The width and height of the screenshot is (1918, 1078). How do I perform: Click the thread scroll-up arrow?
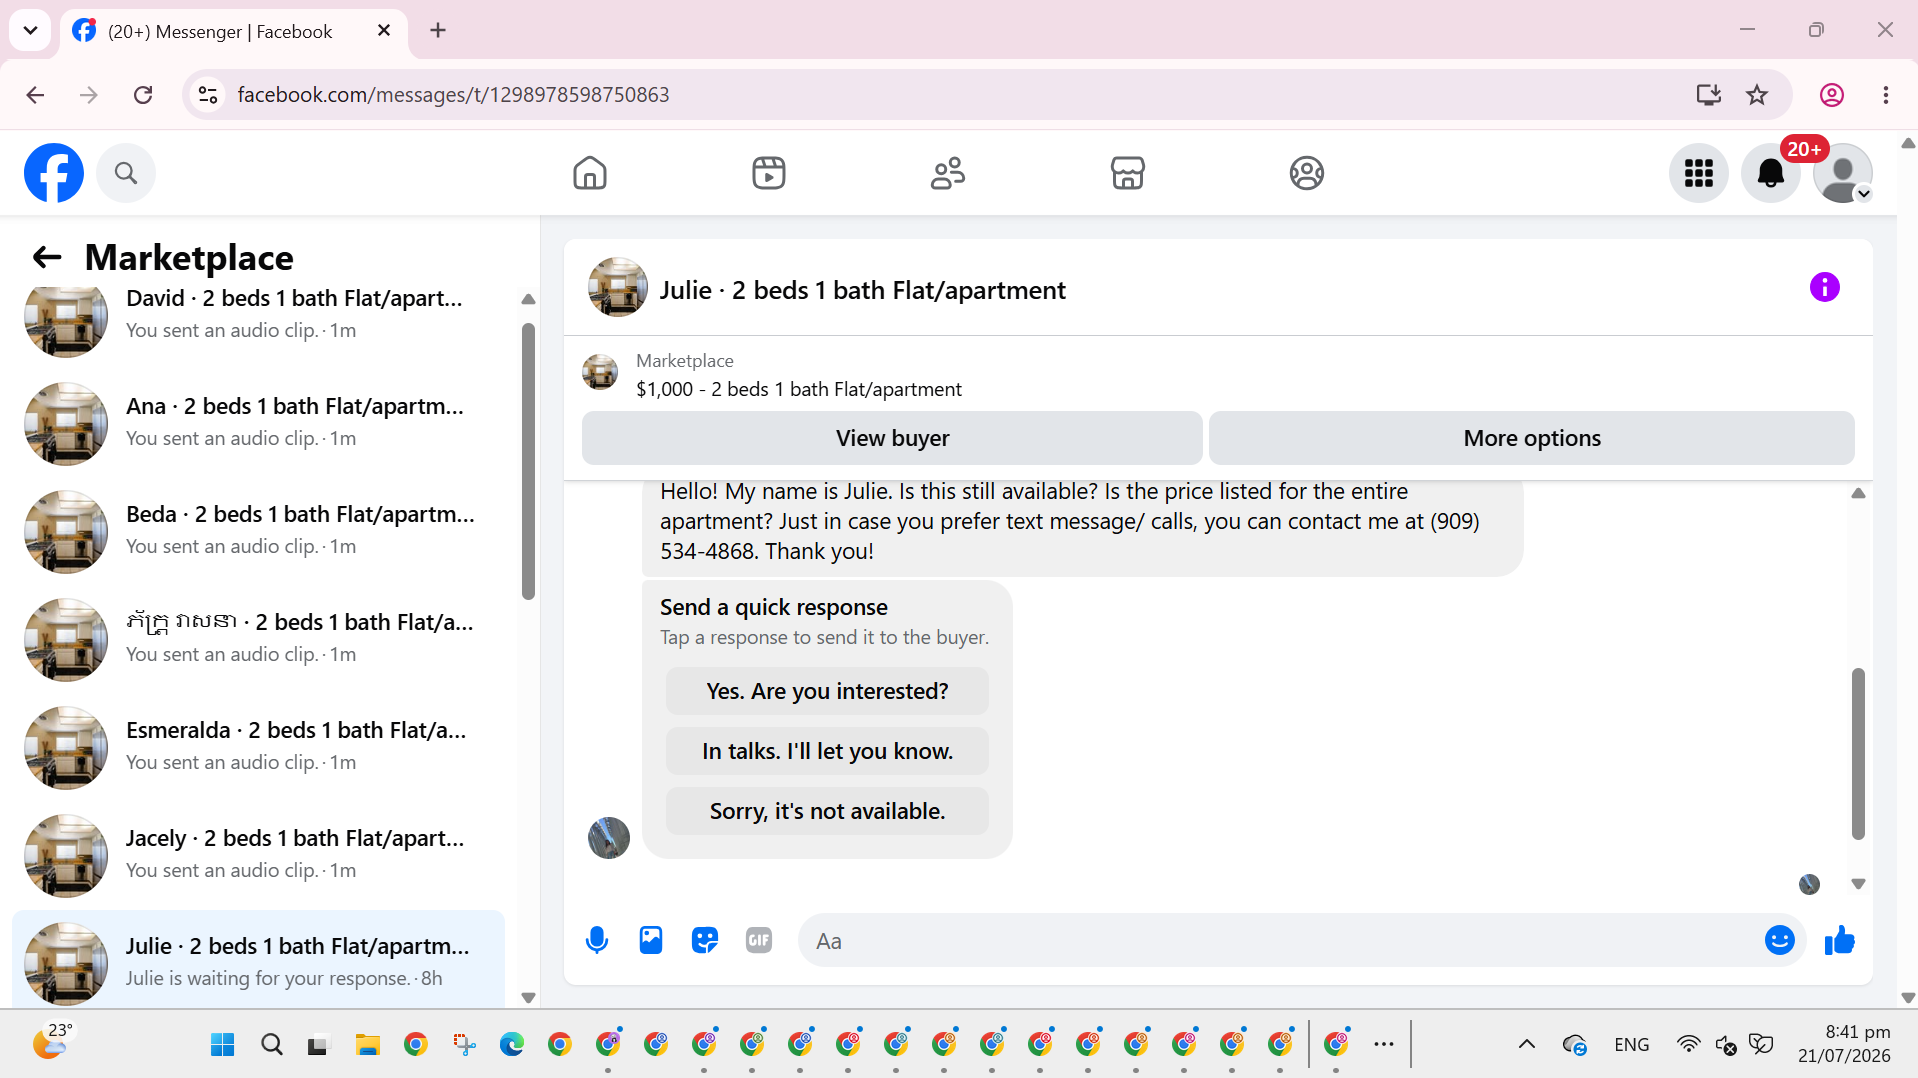[1858, 493]
